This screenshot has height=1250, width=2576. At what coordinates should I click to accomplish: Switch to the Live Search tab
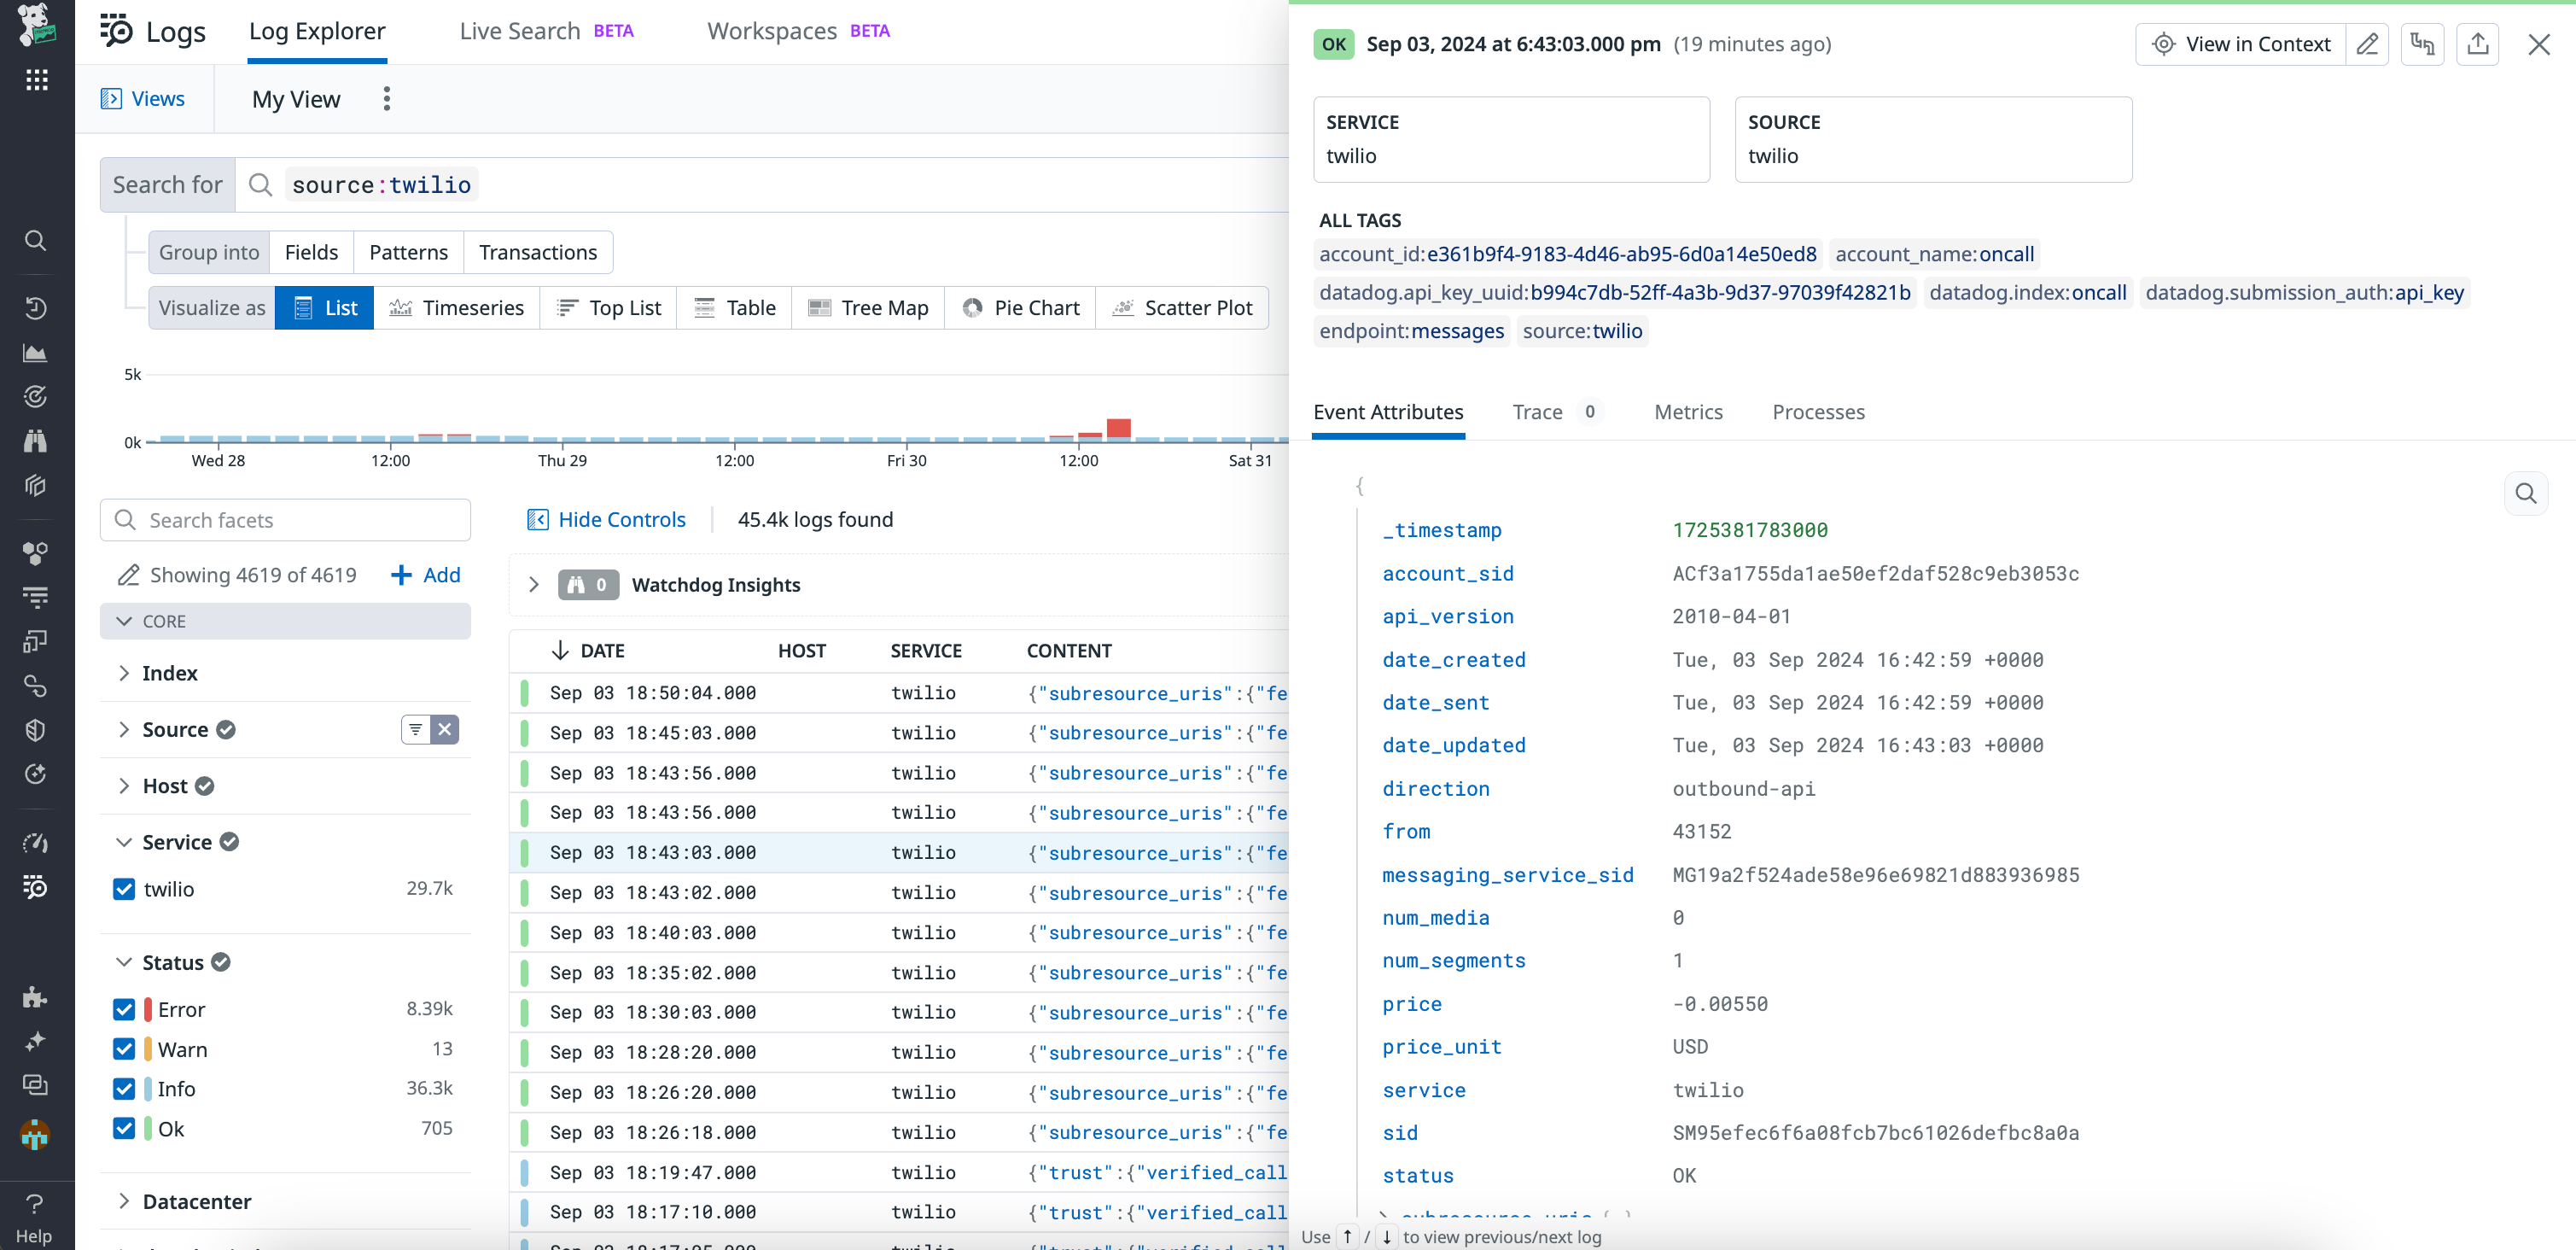(520, 30)
